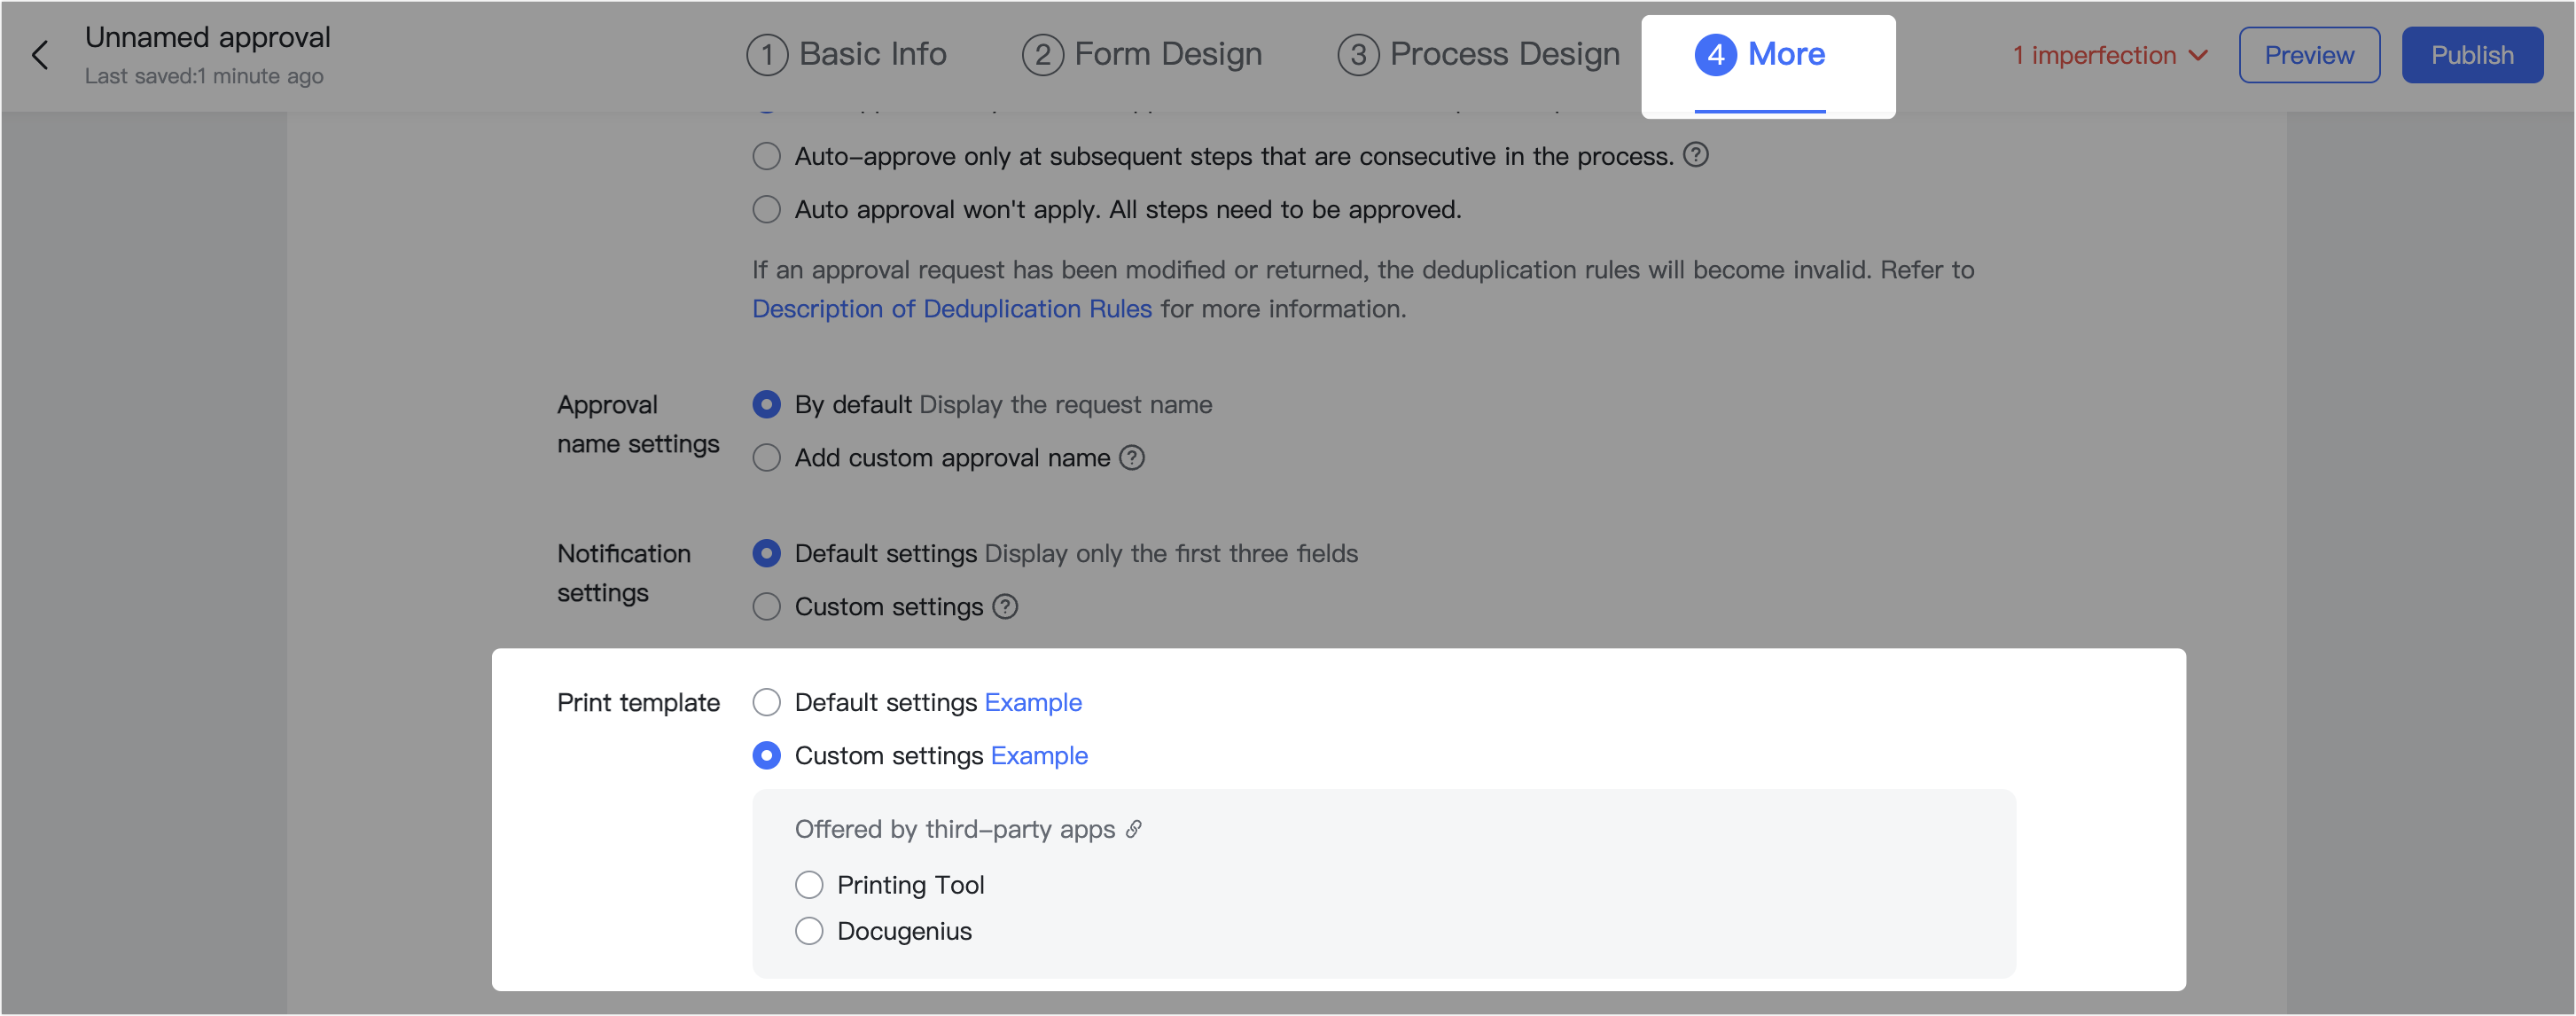
Task: Click the Last saved timestamp text
Action: 204,76
